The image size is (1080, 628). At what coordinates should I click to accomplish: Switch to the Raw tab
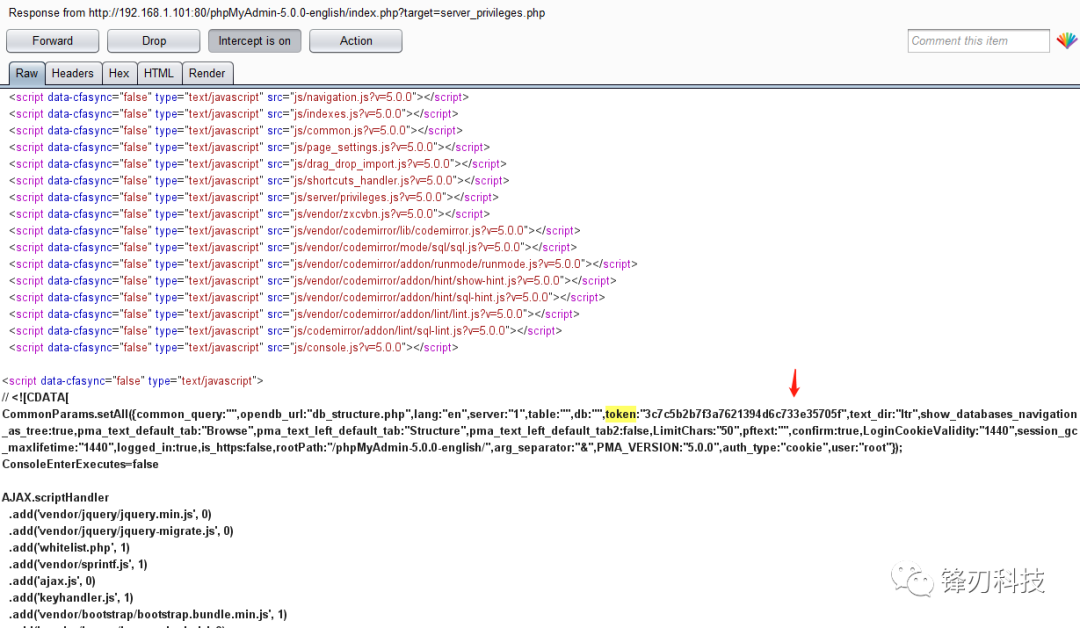point(27,73)
